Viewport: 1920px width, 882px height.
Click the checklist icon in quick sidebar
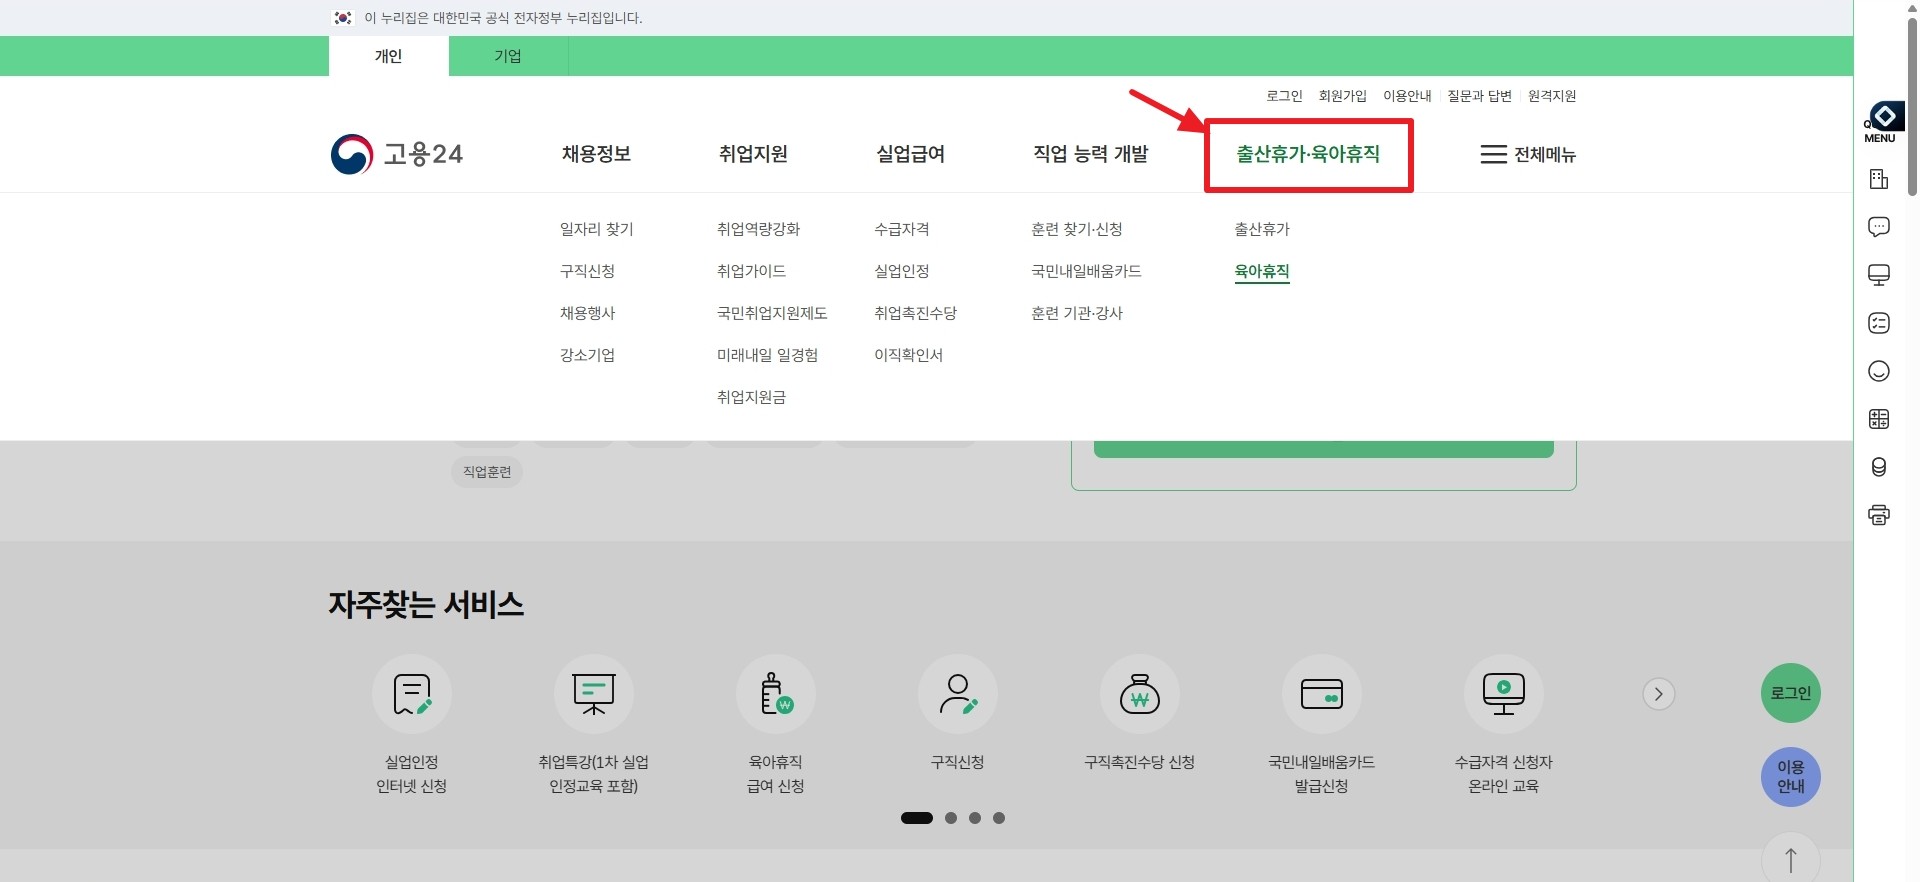[x=1879, y=323]
